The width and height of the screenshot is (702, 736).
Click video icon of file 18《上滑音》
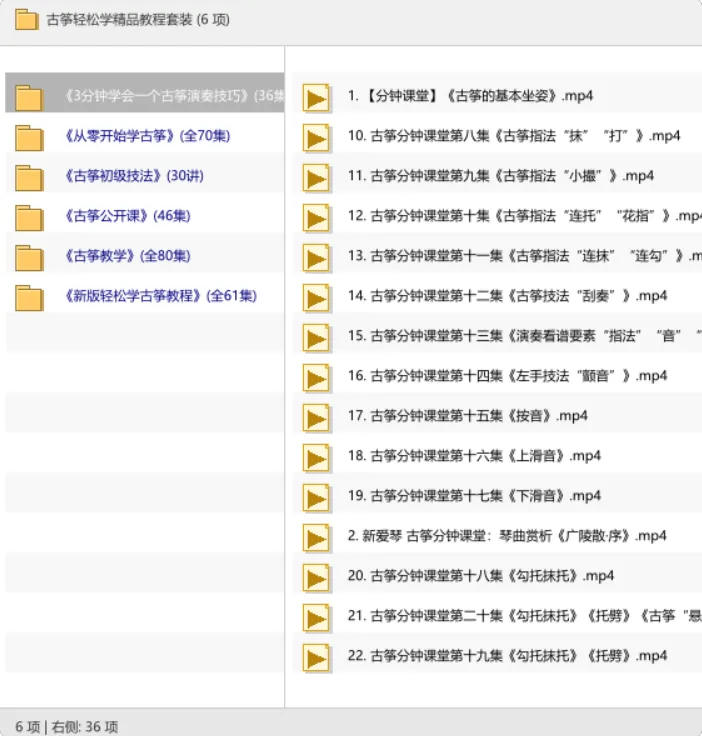pyautogui.click(x=316, y=458)
